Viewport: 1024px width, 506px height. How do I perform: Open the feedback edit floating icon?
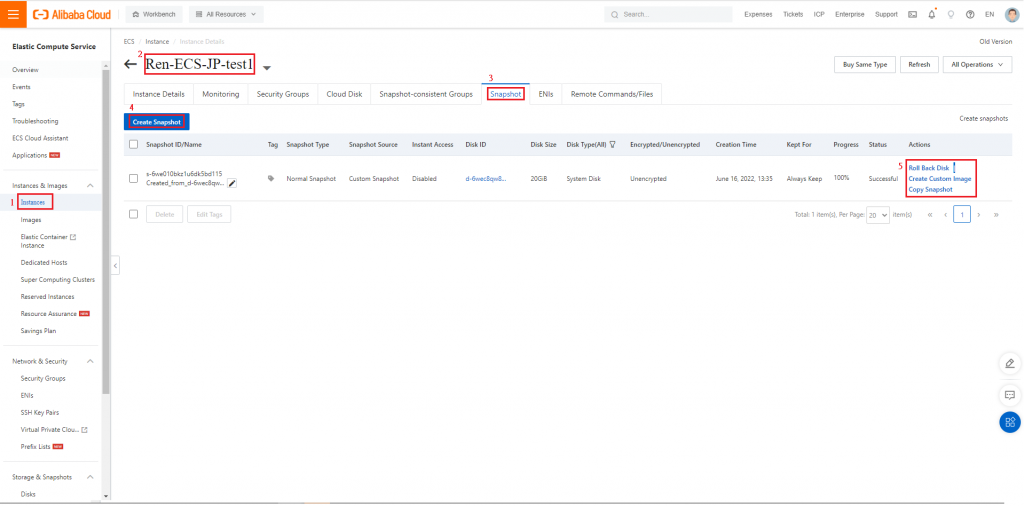1010,364
